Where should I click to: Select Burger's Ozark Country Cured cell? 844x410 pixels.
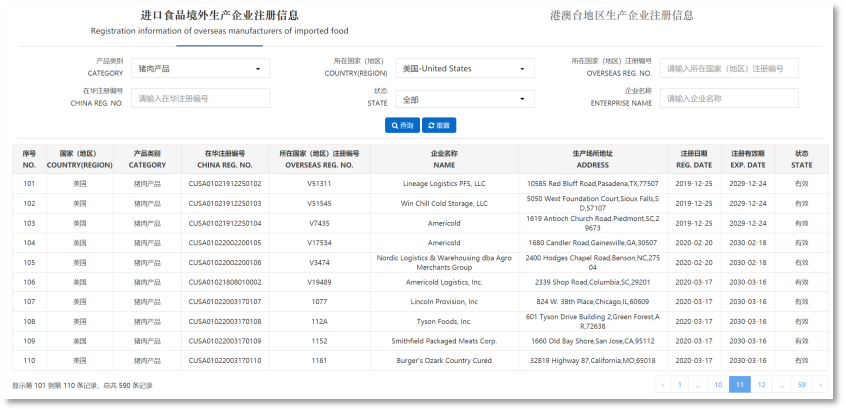444,360
